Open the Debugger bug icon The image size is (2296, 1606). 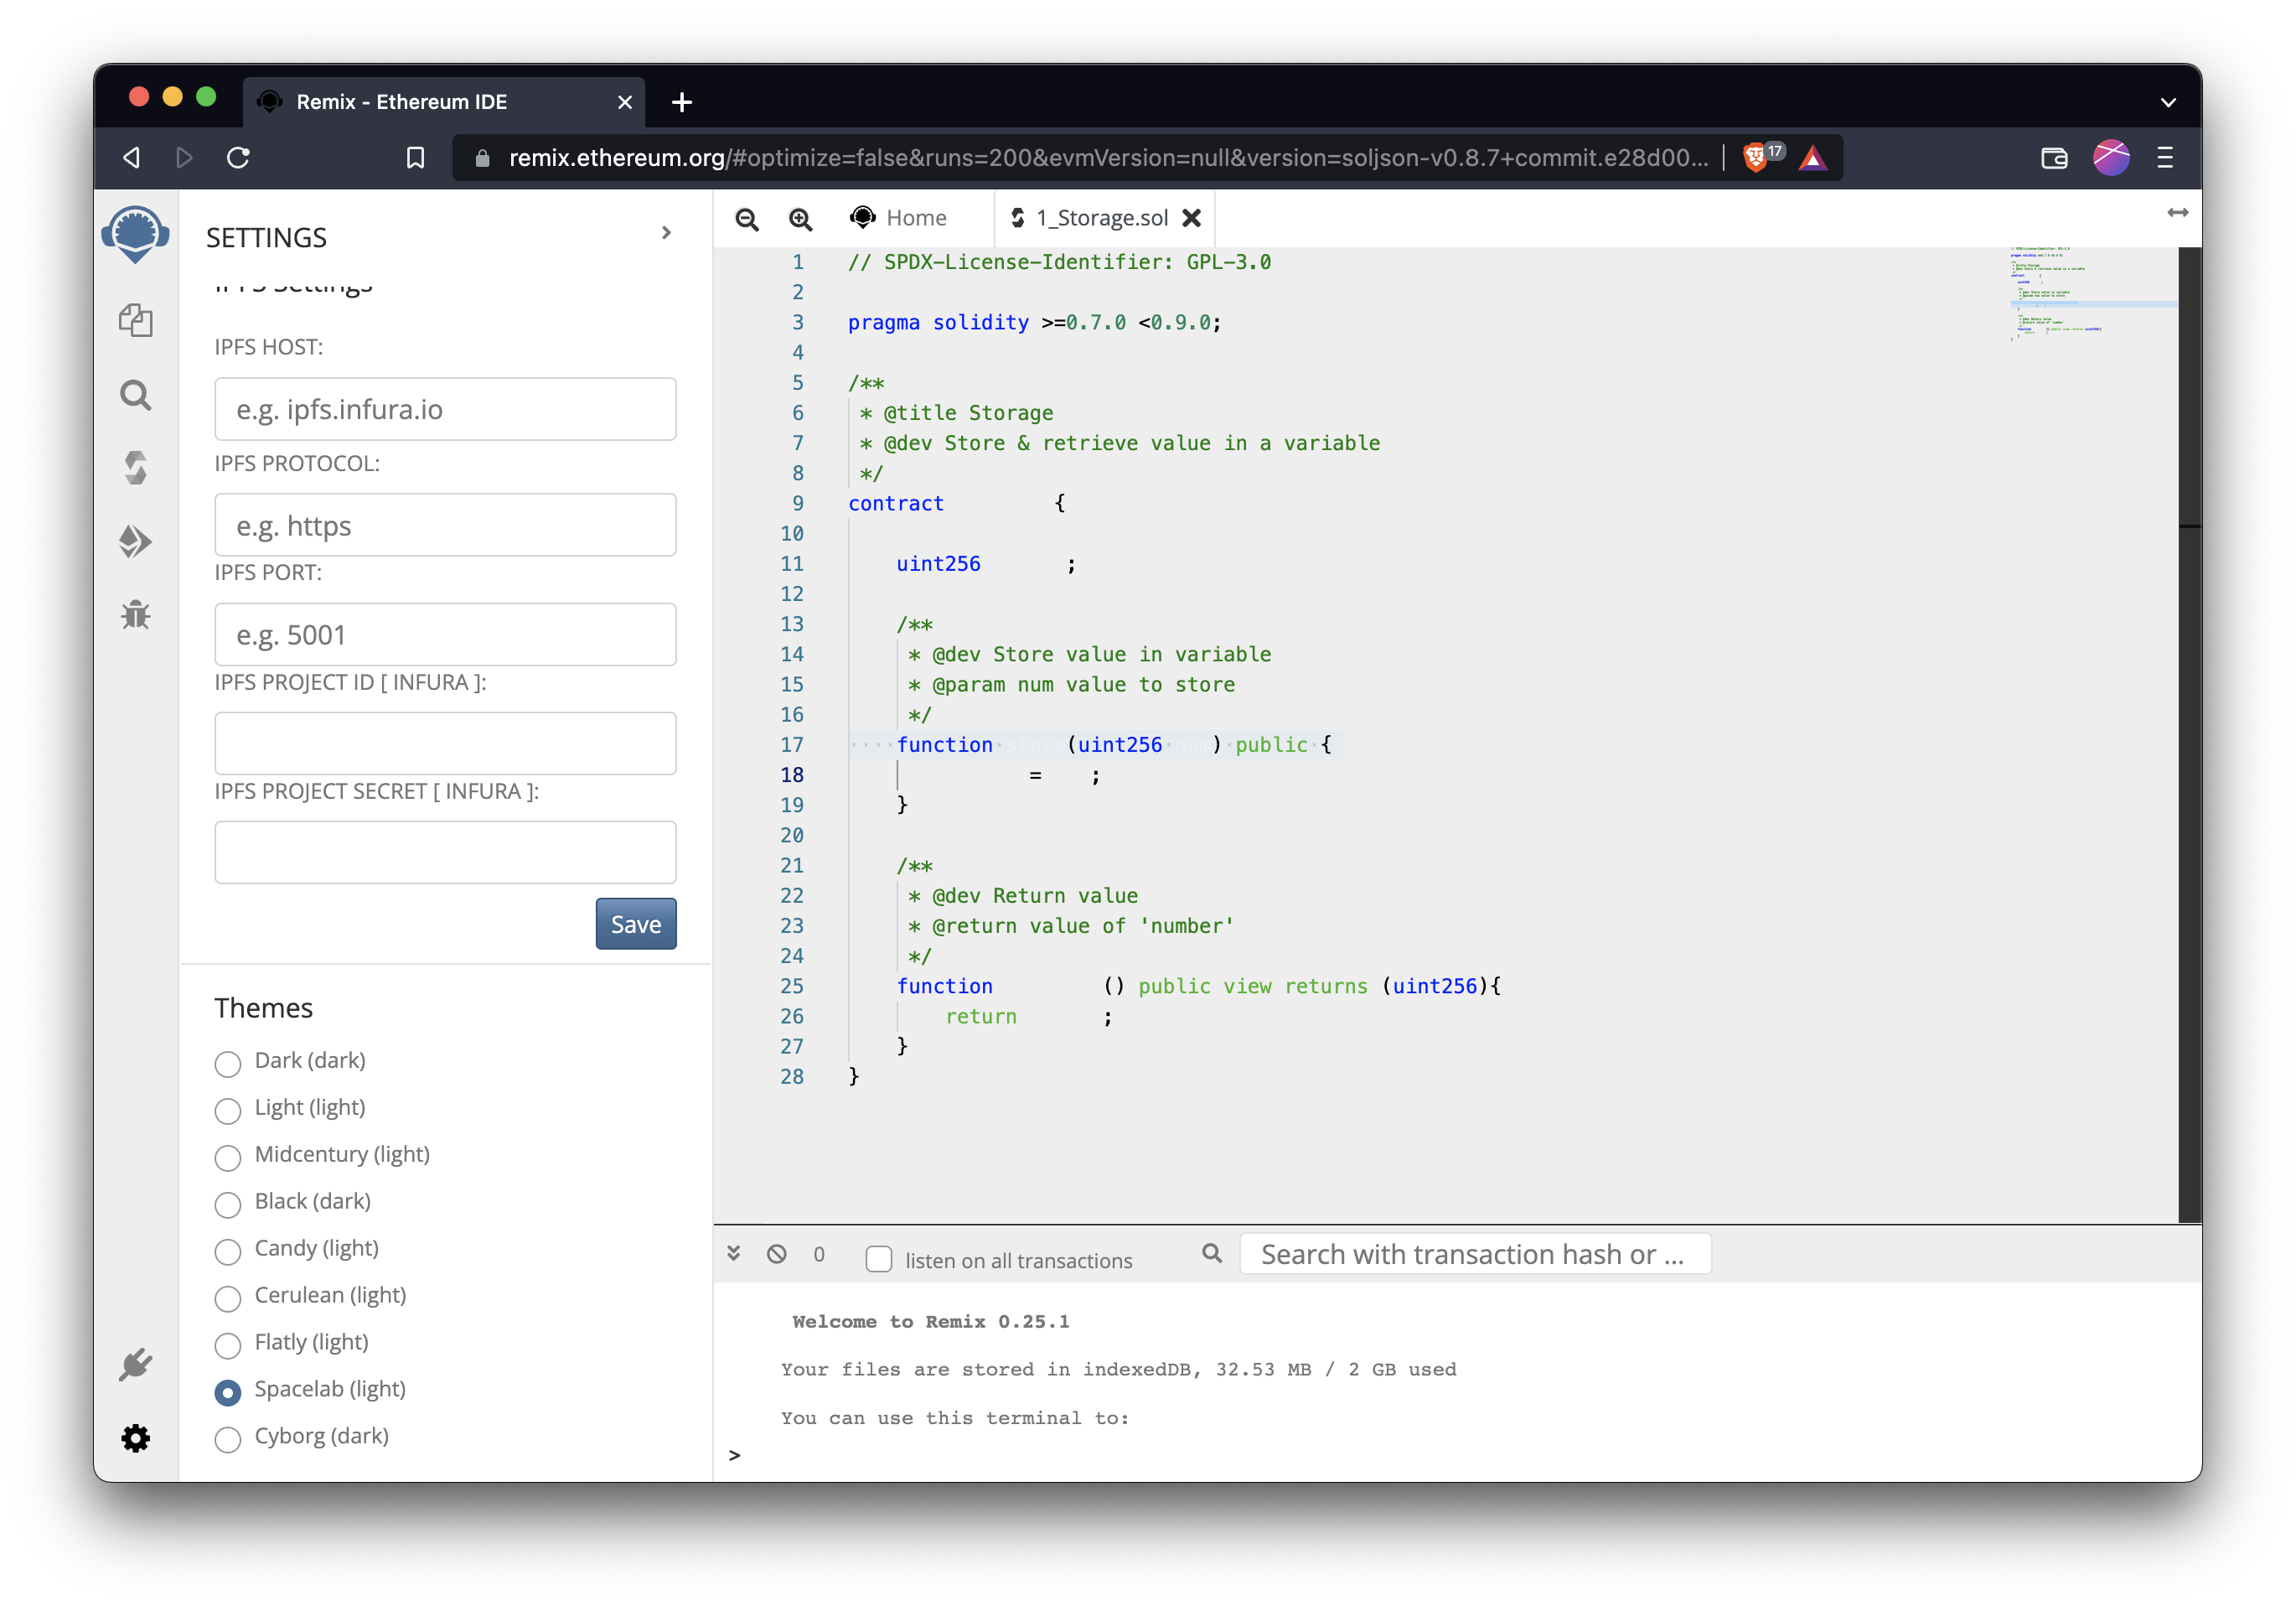click(x=135, y=614)
